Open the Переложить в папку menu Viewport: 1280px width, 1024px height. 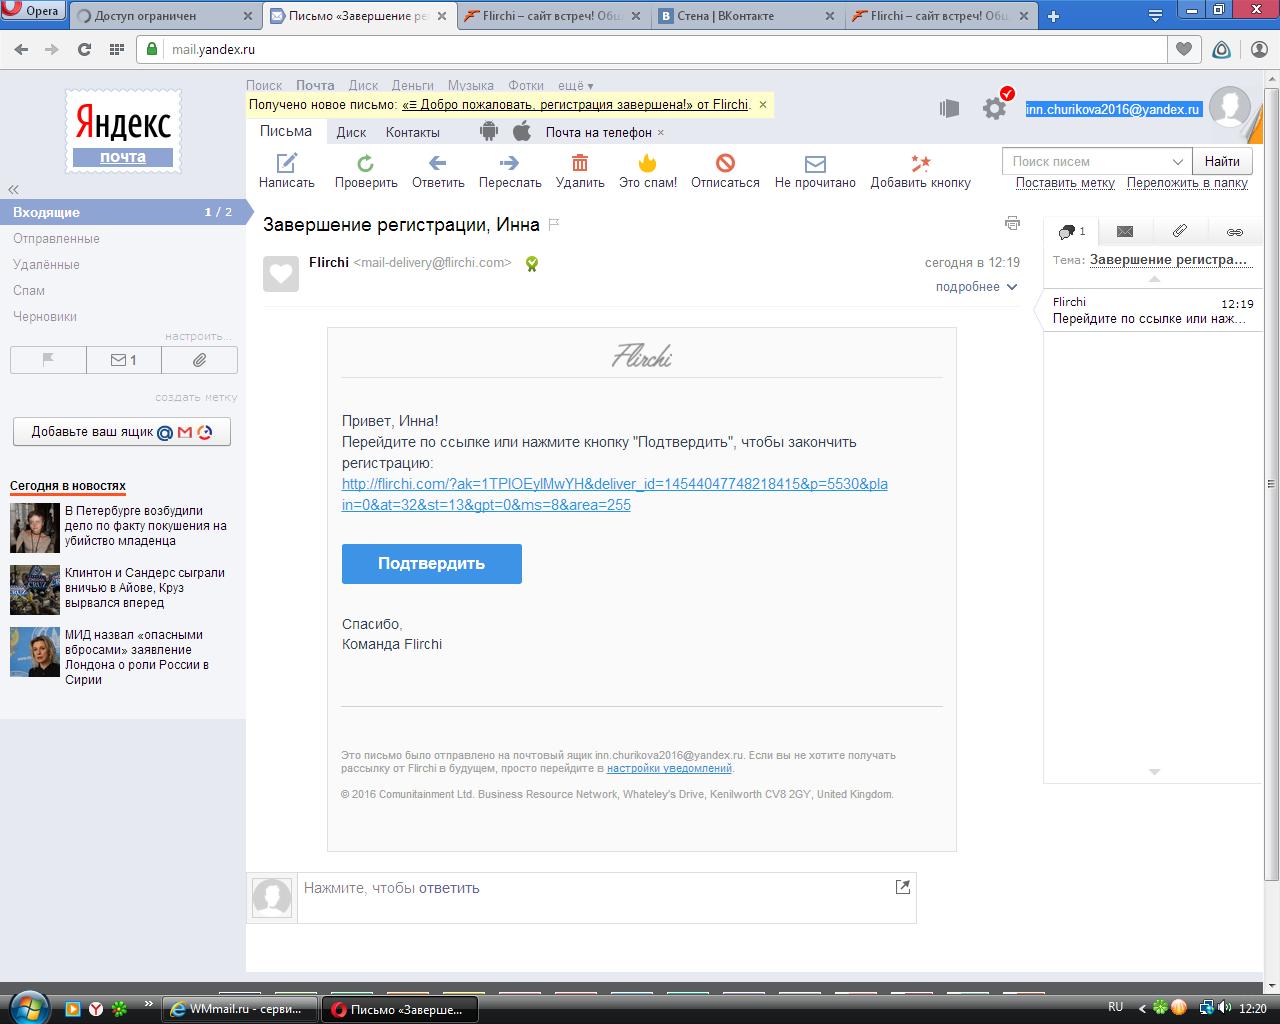coord(1187,183)
